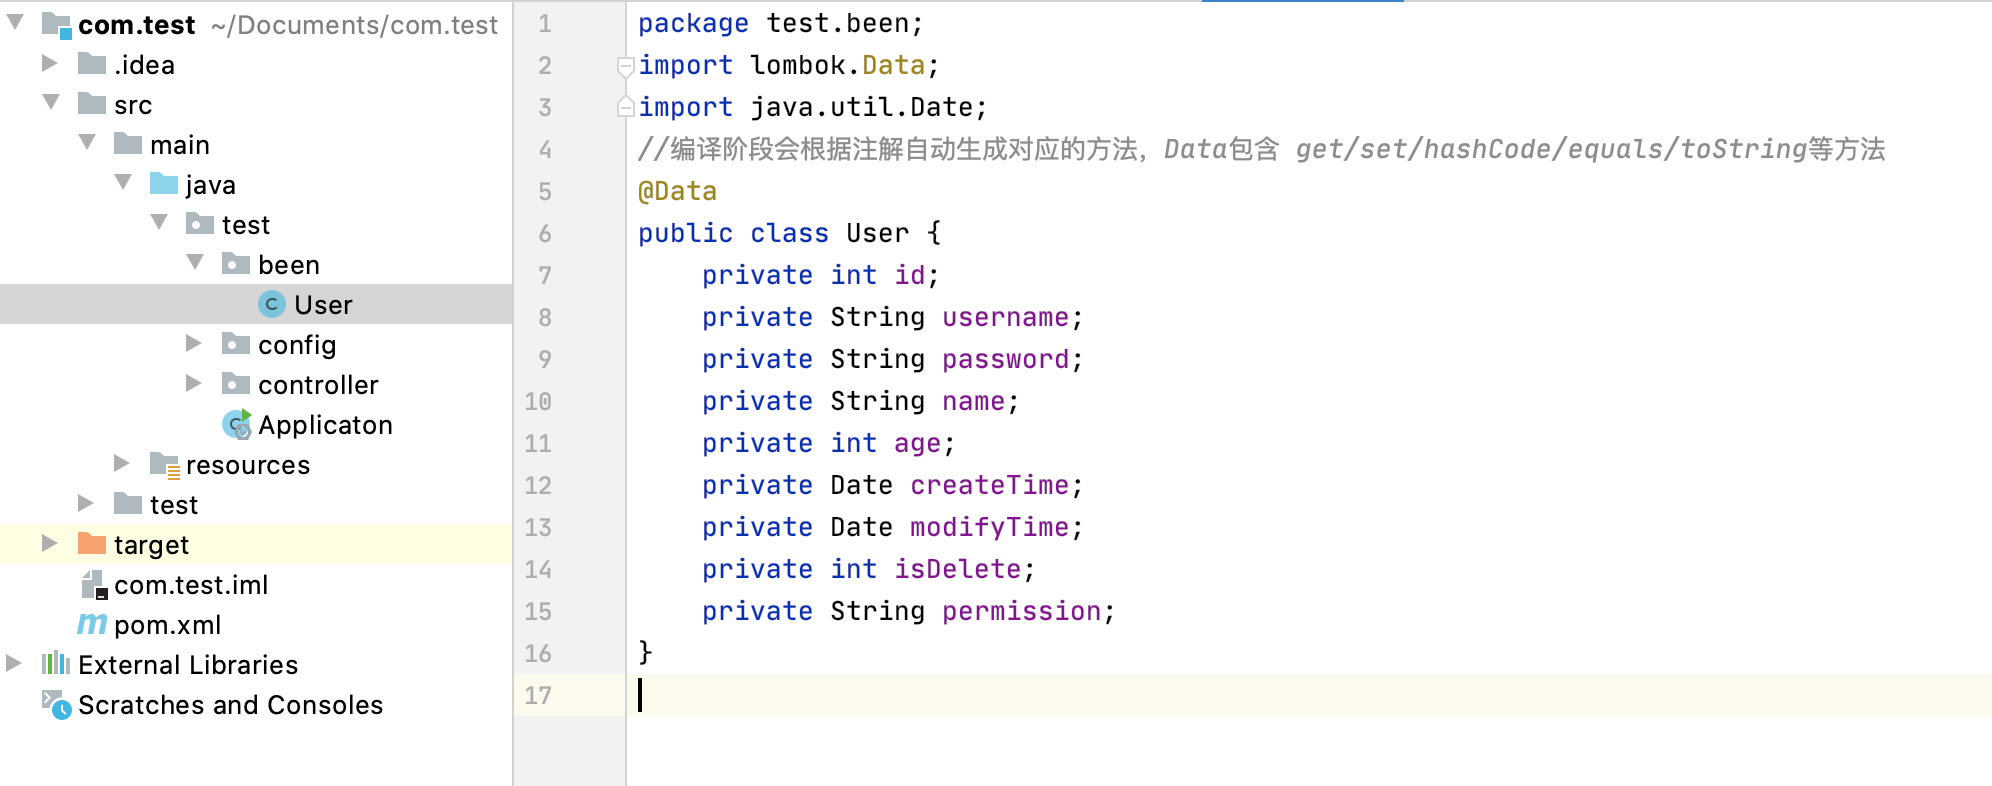
Task: Click the pom.xml Maven icon
Action: (x=92, y=624)
